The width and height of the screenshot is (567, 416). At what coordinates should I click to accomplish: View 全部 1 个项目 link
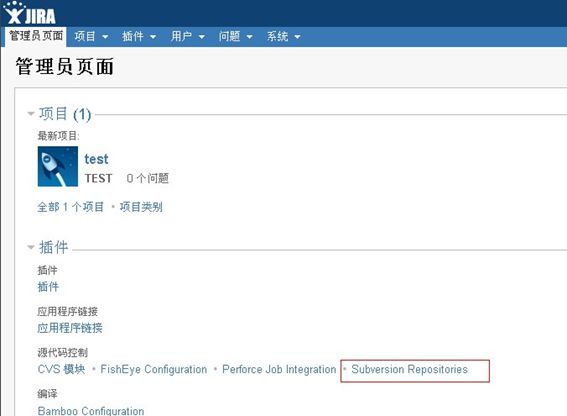point(71,207)
